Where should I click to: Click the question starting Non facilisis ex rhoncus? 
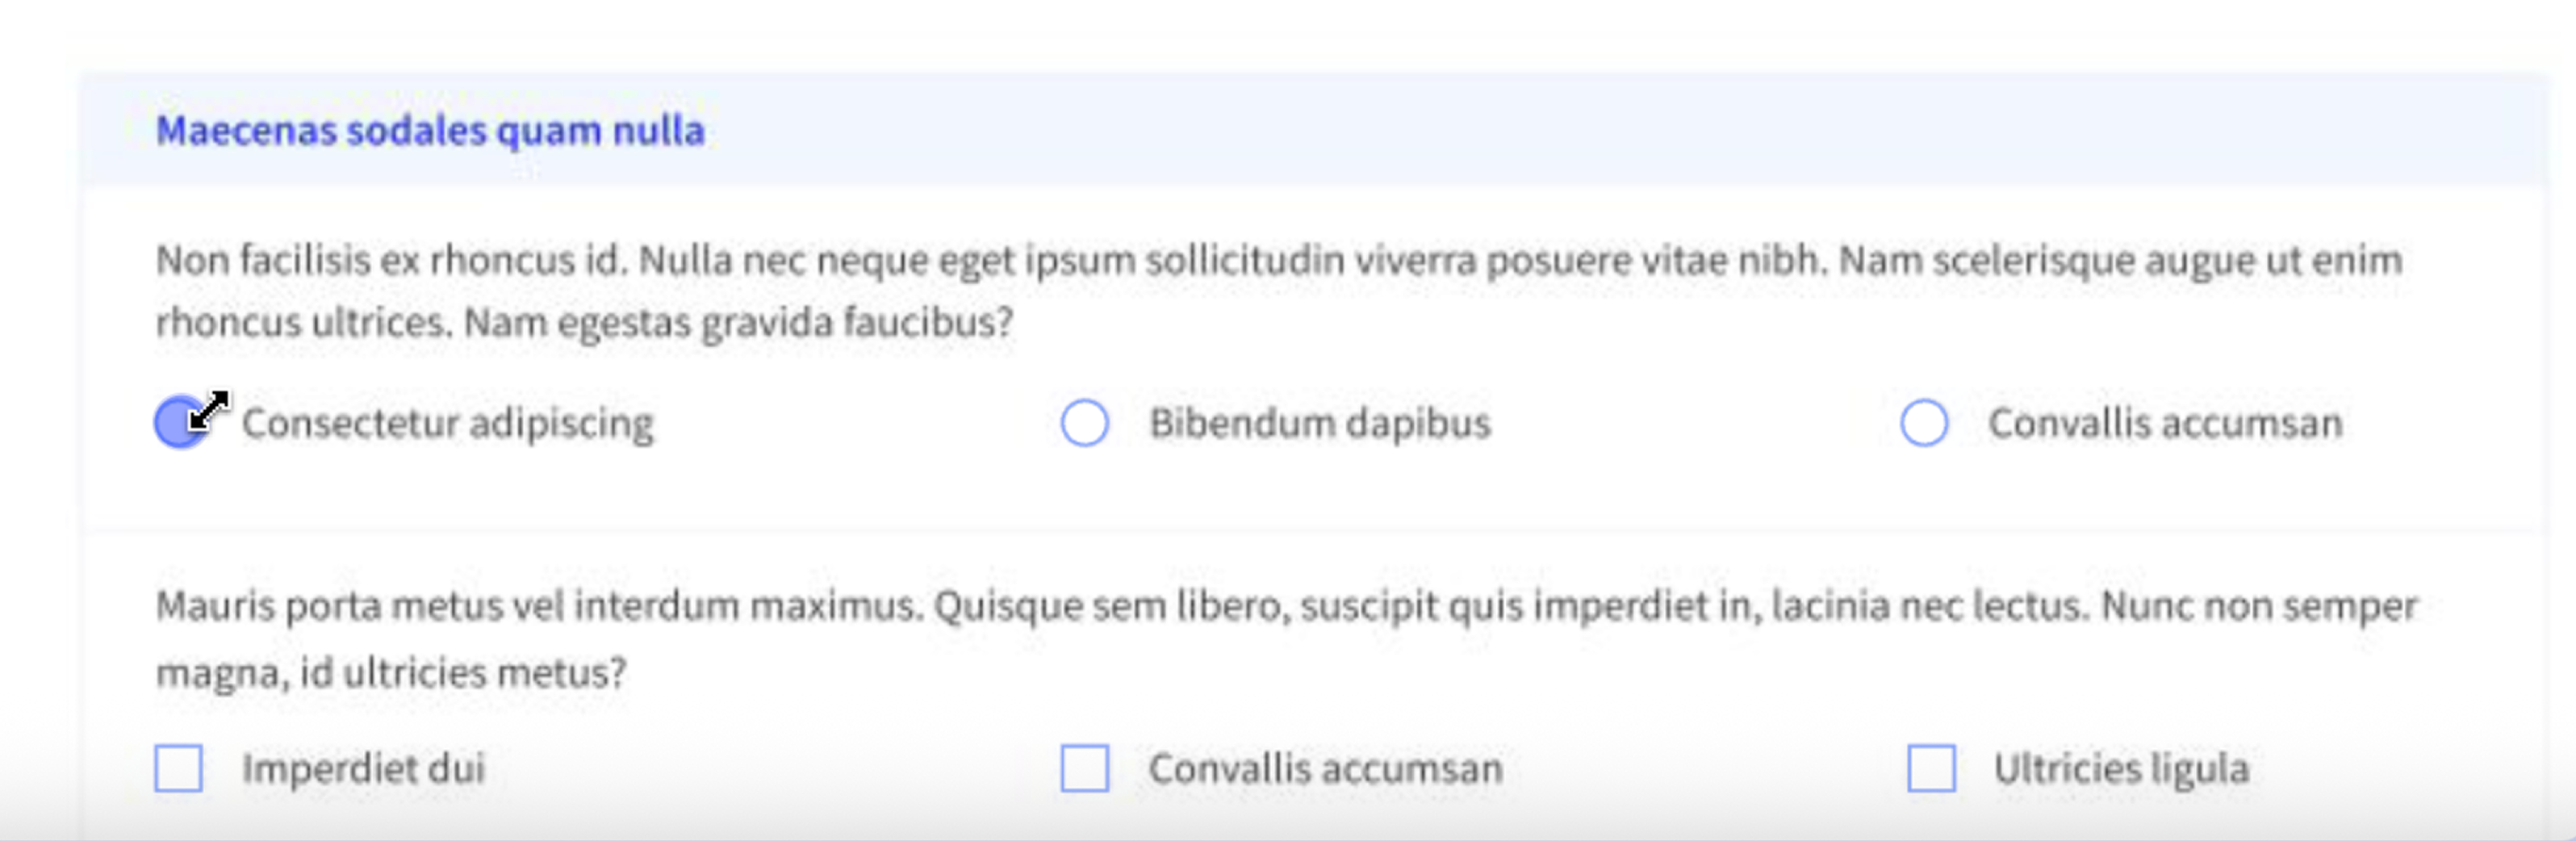point(1279,291)
